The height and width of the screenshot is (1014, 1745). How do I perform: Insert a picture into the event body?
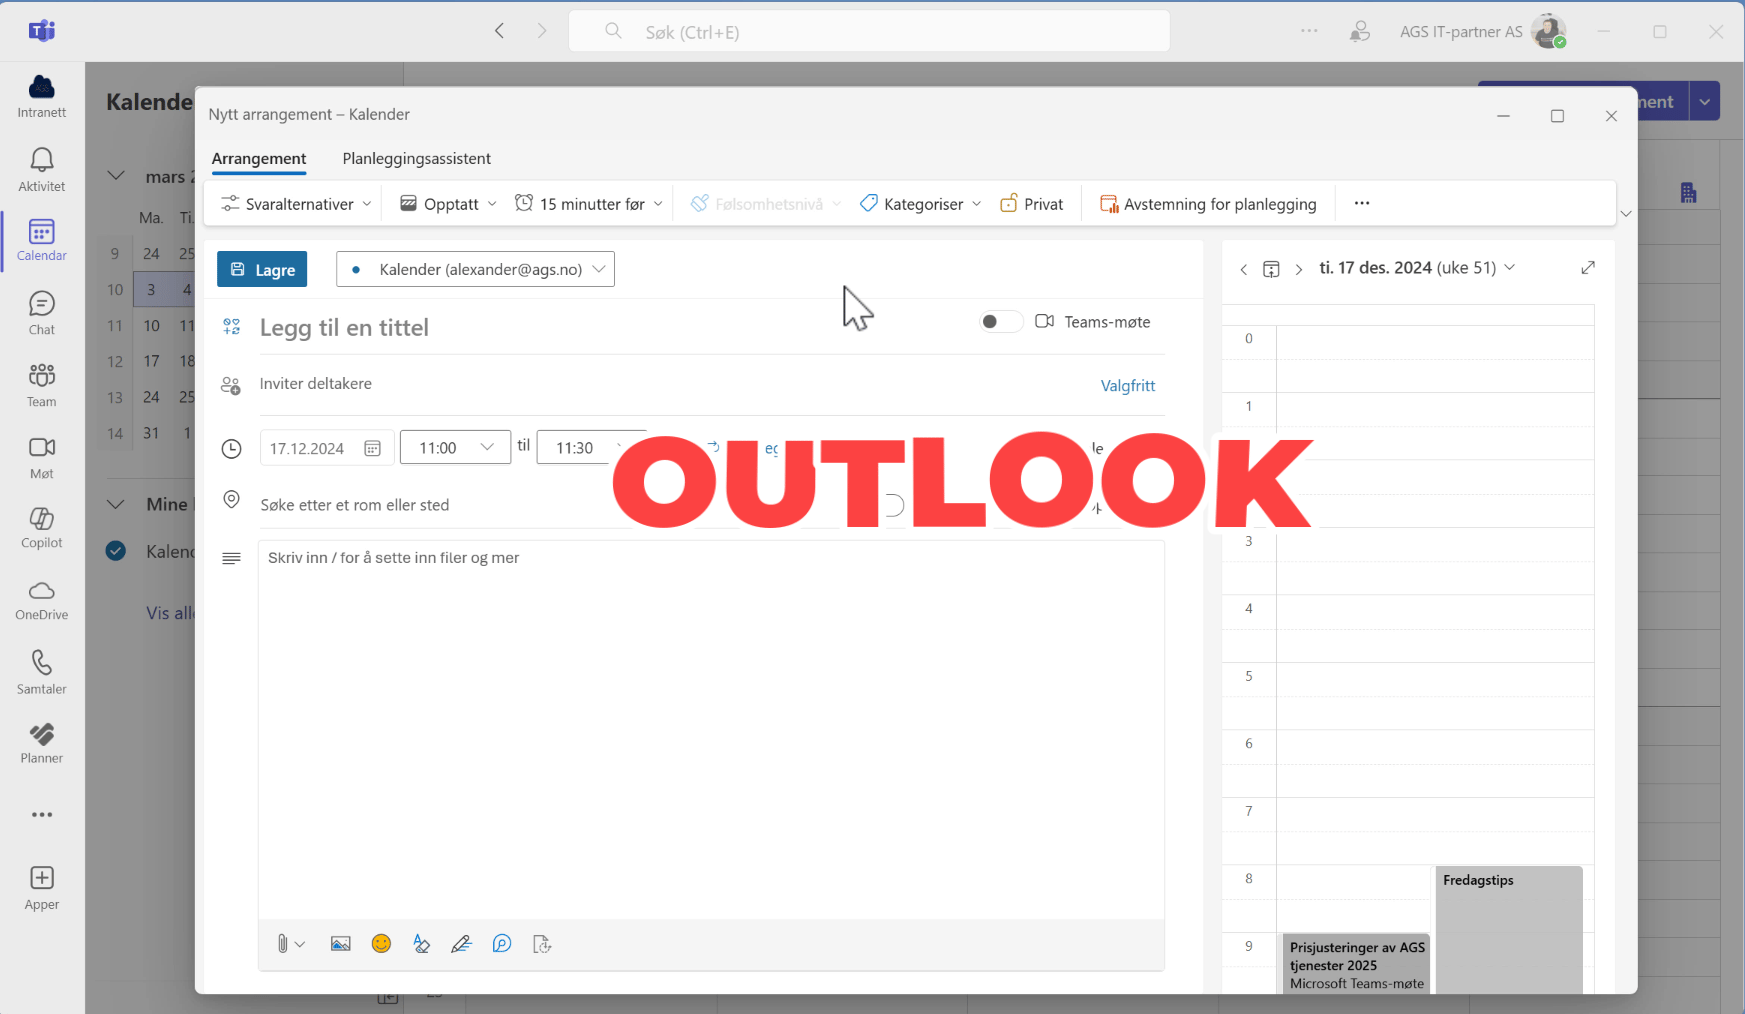341,944
